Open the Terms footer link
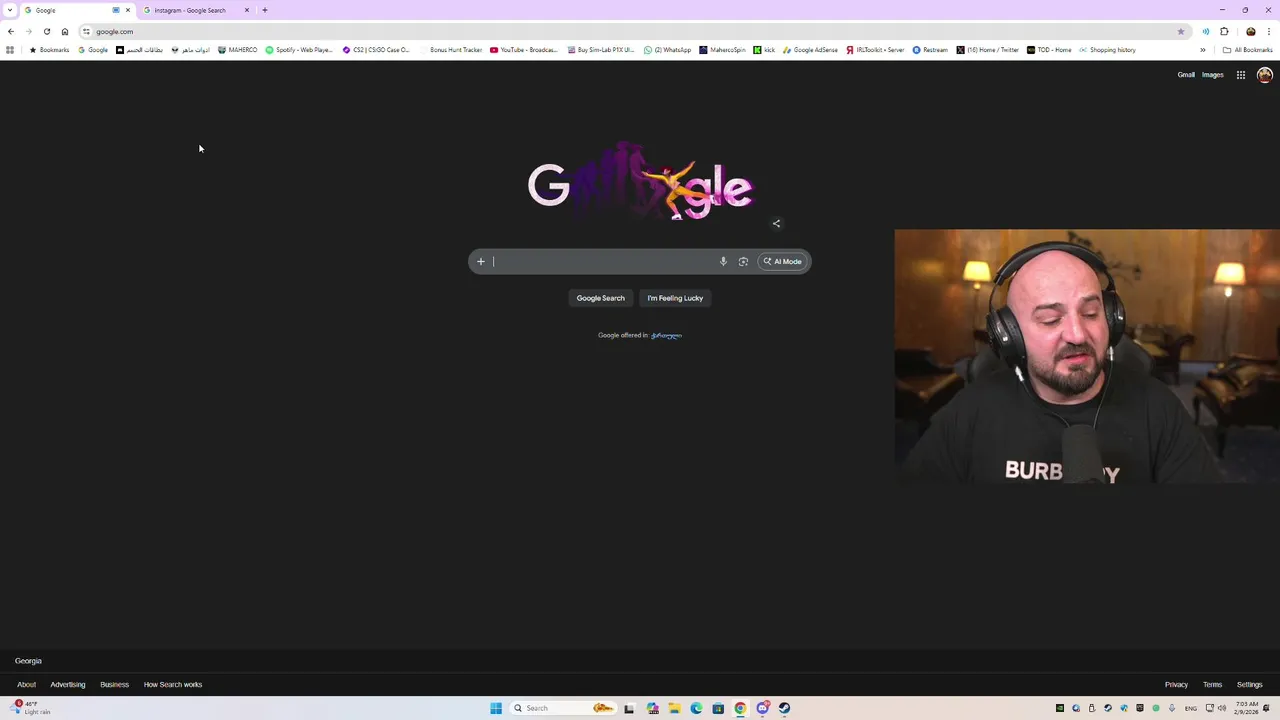This screenshot has width=1280, height=720. pyautogui.click(x=1213, y=685)
